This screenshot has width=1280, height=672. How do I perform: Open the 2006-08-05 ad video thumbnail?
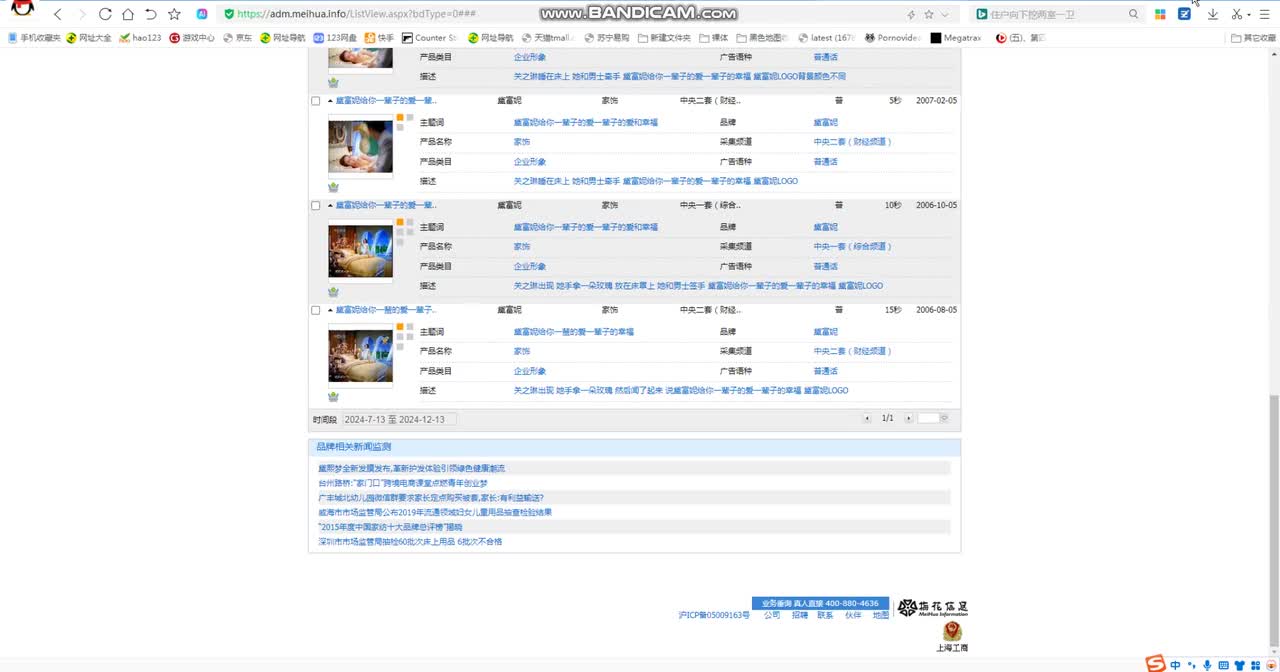(360, 356)
